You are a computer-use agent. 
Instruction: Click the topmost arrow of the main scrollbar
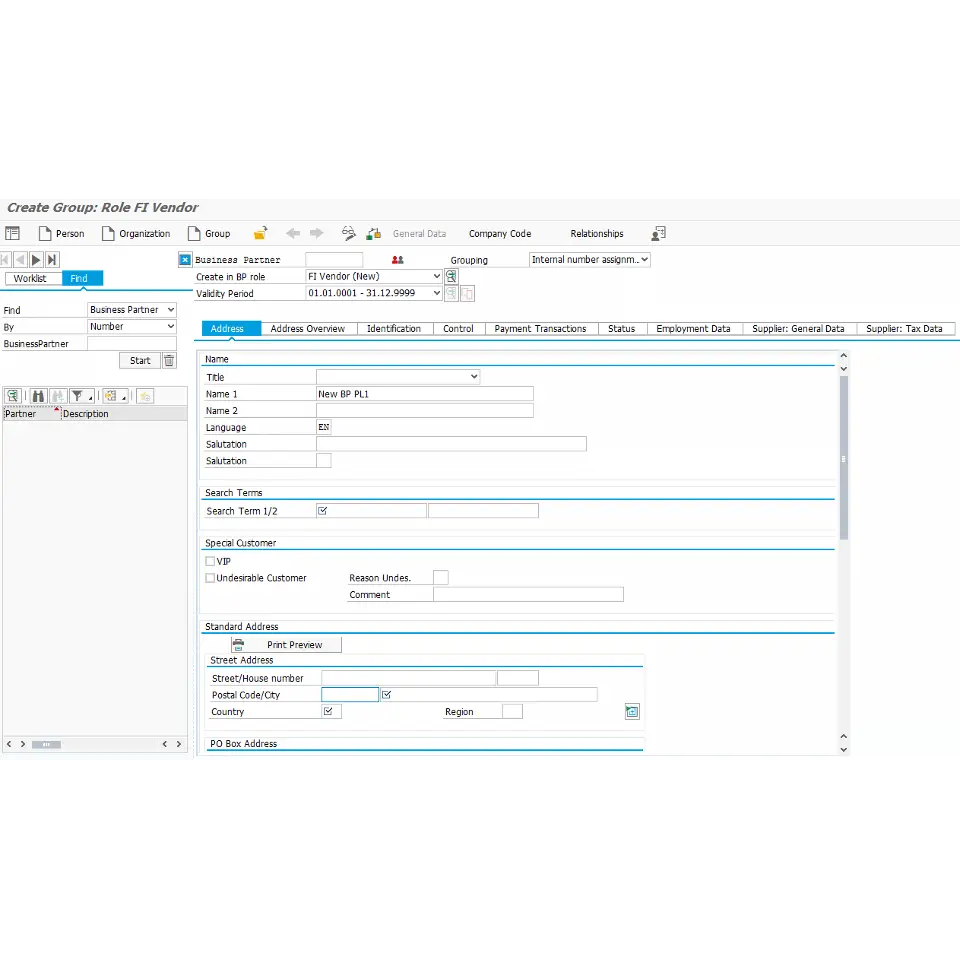click(x=844, y=356)
